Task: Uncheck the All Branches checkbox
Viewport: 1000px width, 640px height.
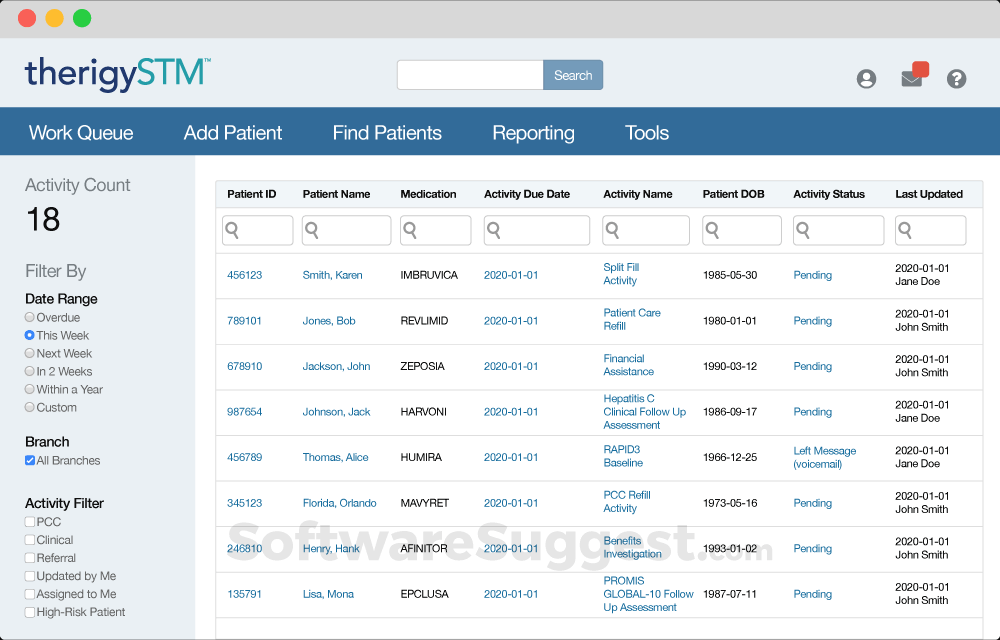Action: [30, 461]
